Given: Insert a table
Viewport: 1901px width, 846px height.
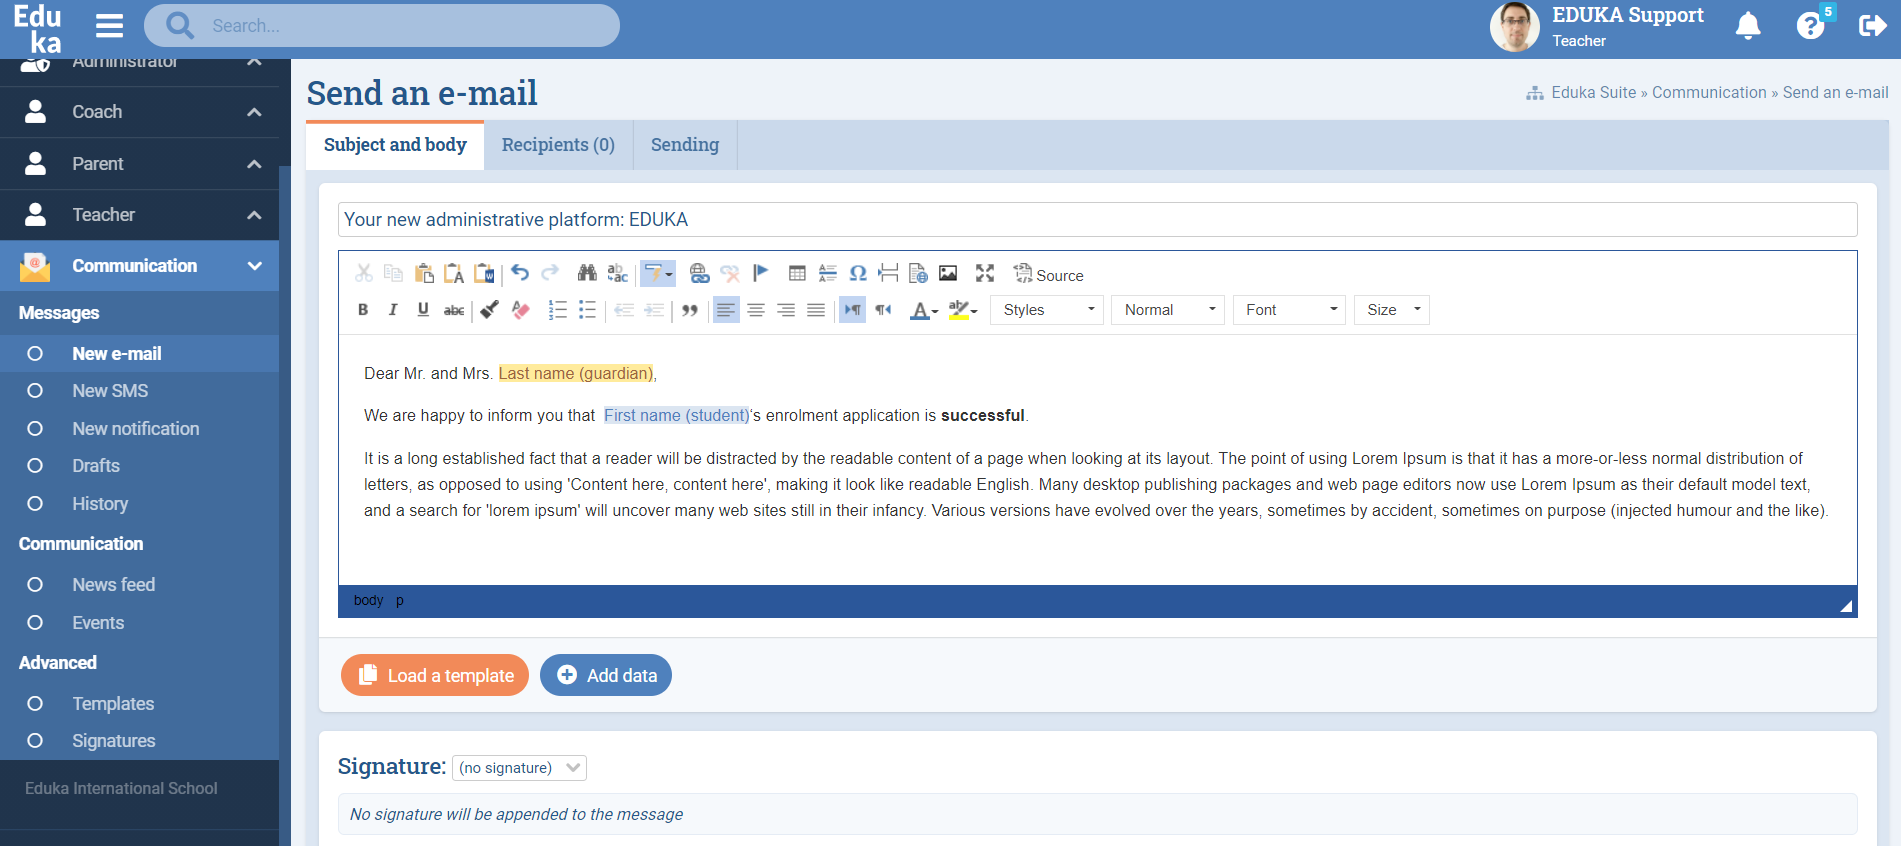Looking at the screenshot, I should 797,273.
